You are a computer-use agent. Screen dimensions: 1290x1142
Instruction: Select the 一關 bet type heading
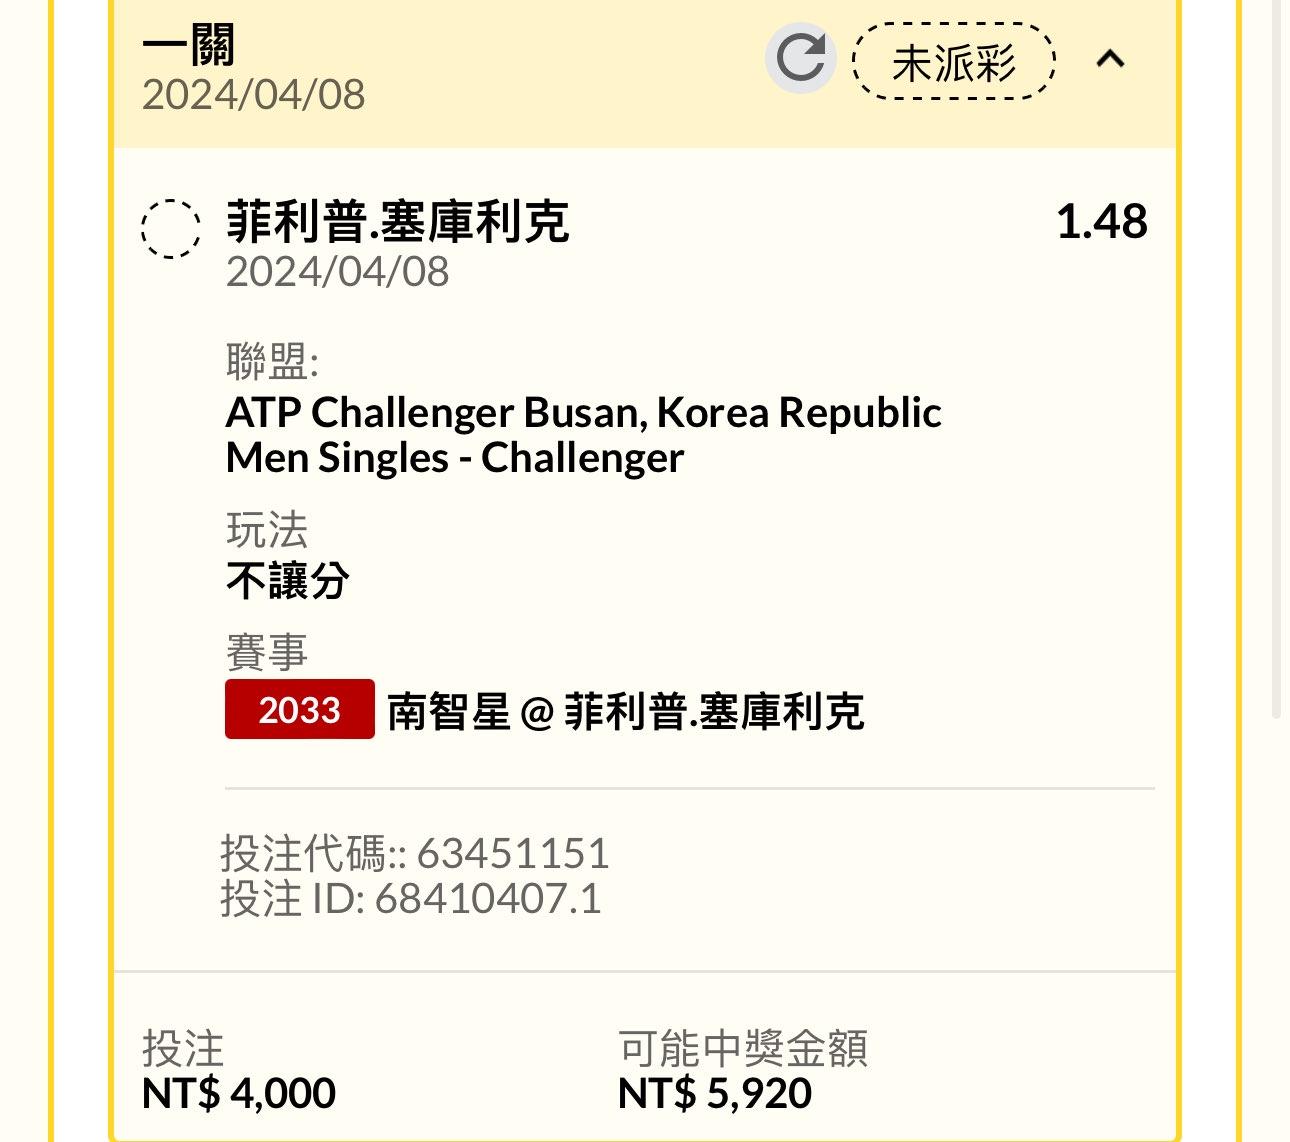click(x=189, y=45)
